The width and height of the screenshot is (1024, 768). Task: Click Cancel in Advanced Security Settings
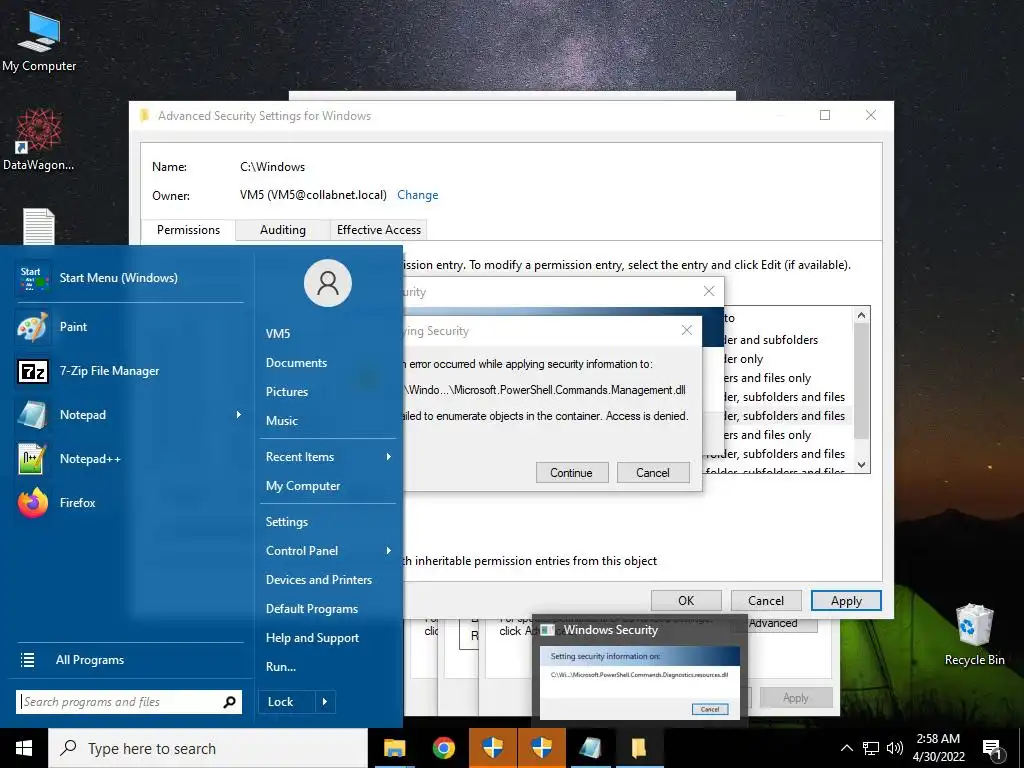pyautogui.click(x=765, y=601)
